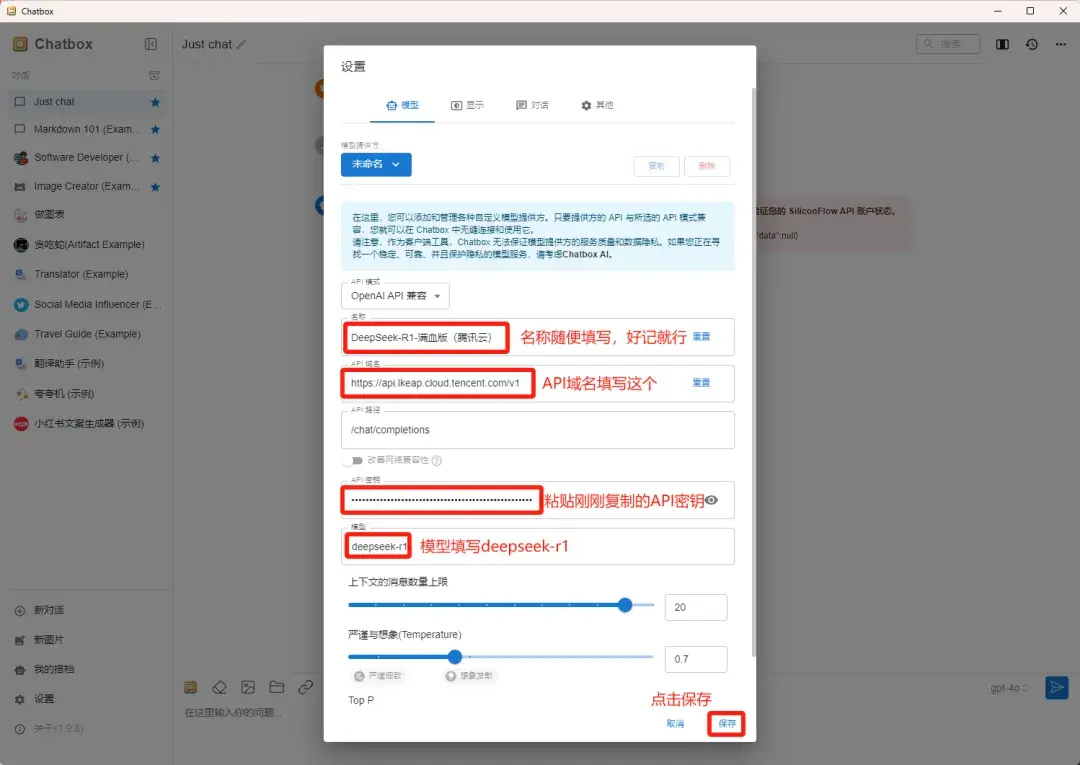
Task: Select the 想象发散 temperature preset
Action: [x=468, y=676]
